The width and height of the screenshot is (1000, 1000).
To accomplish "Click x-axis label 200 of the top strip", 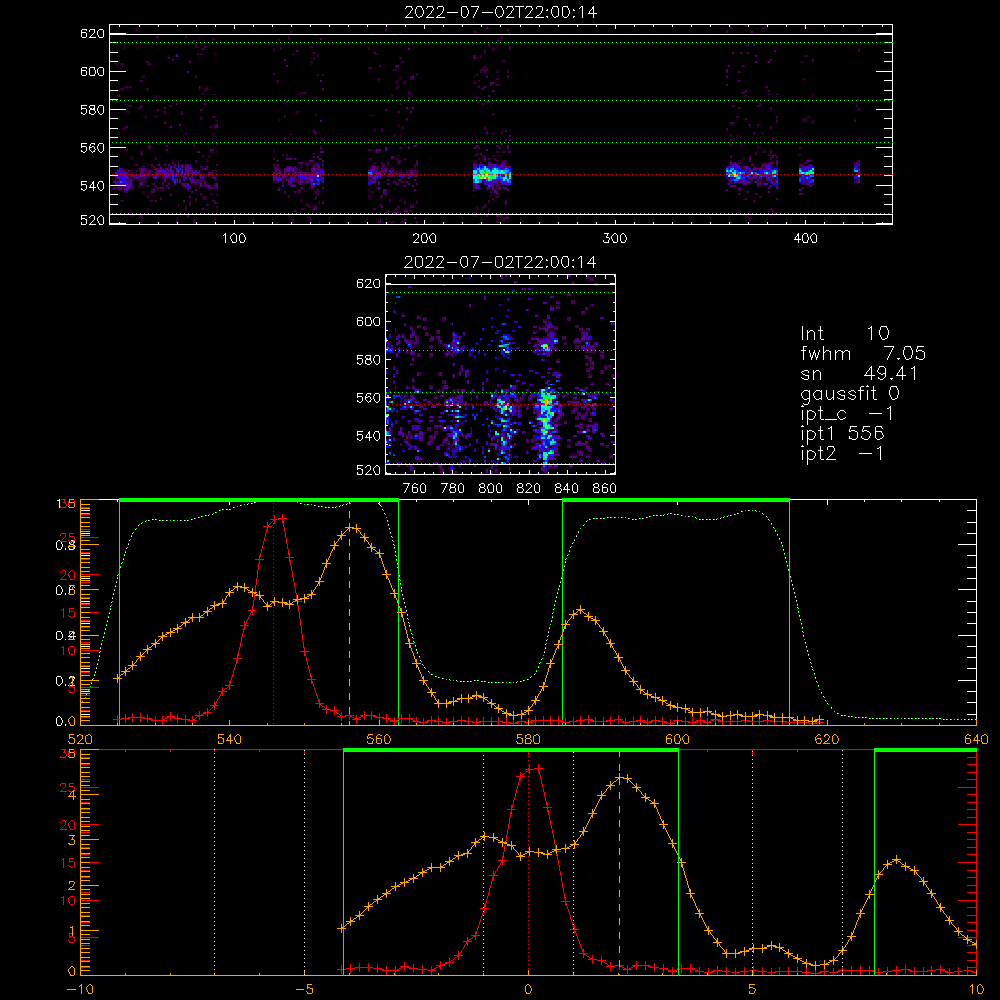I will coord(424,239).
